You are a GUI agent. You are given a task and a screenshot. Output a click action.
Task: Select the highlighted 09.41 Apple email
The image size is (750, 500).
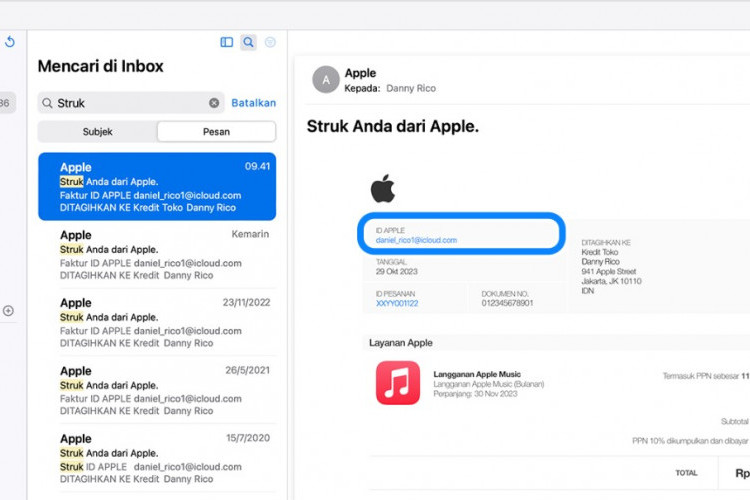click(157, 187)
